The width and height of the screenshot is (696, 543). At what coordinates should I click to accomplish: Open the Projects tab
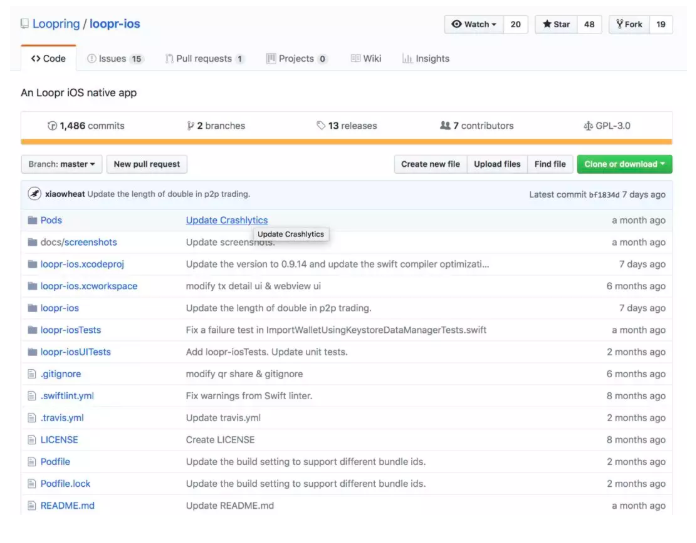pos(297,59)
